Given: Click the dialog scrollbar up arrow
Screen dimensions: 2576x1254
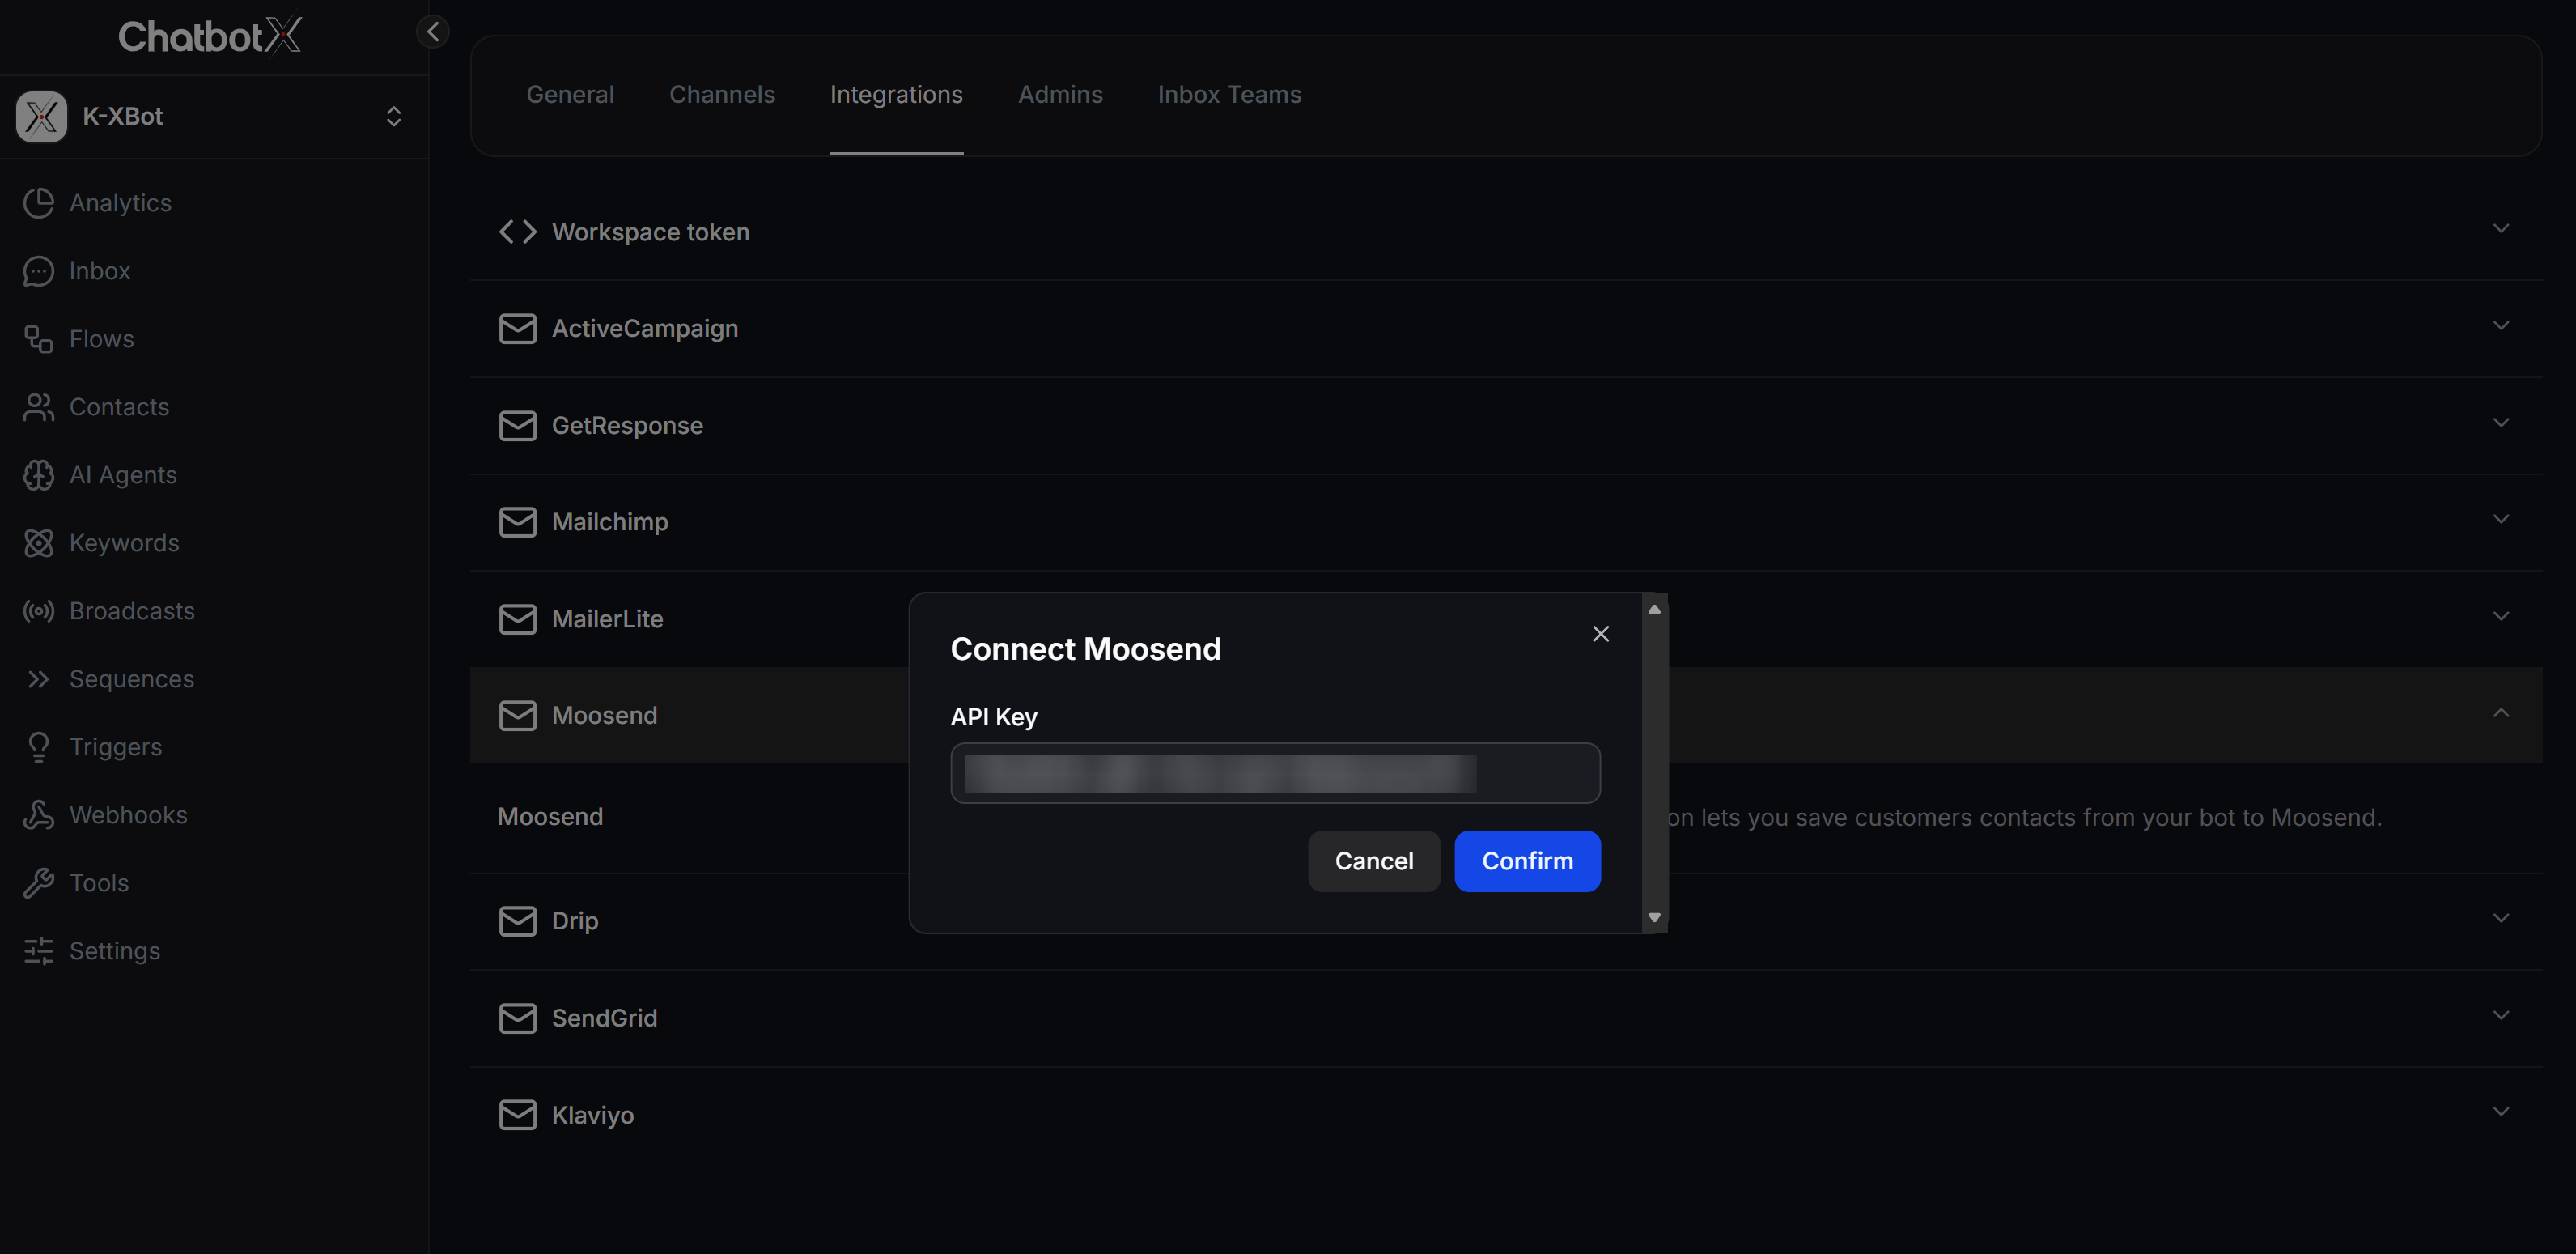Looking at the screenshot, I should point(1654,610).
